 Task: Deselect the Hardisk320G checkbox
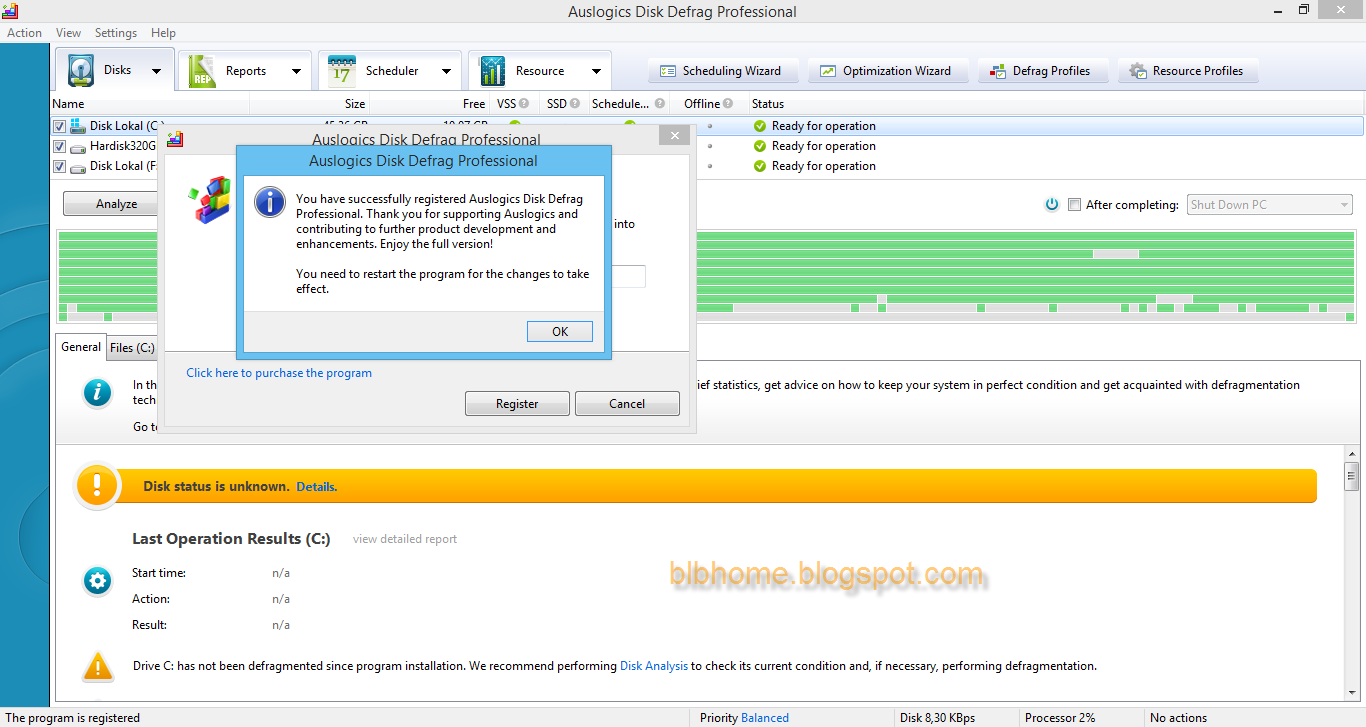[59, 145]
